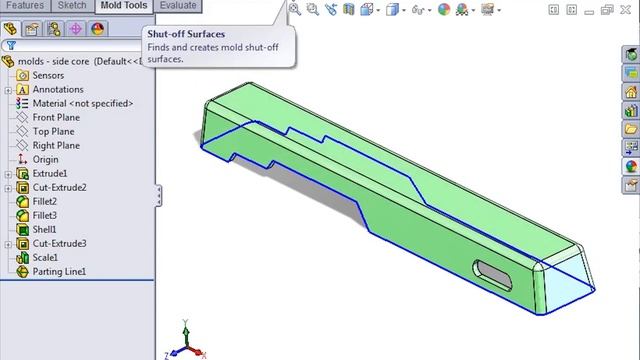Click the Zoom to Fit icon
This screenshot has width=640, height=360.
click(295, 9)
